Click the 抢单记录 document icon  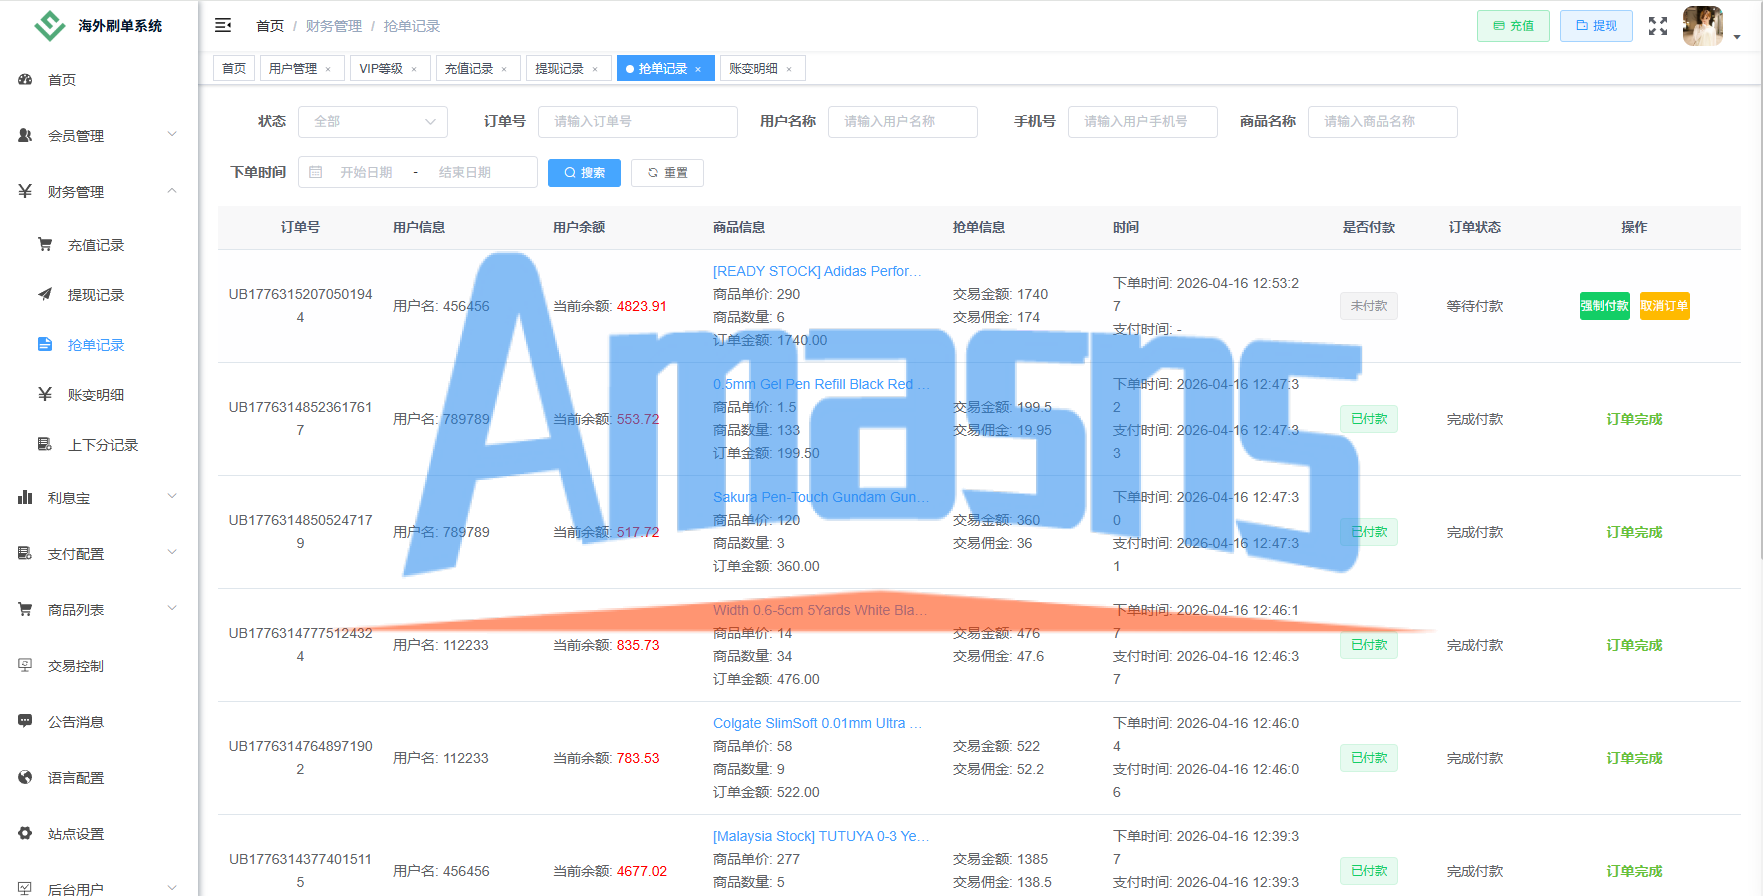click(x=45, y=344)
